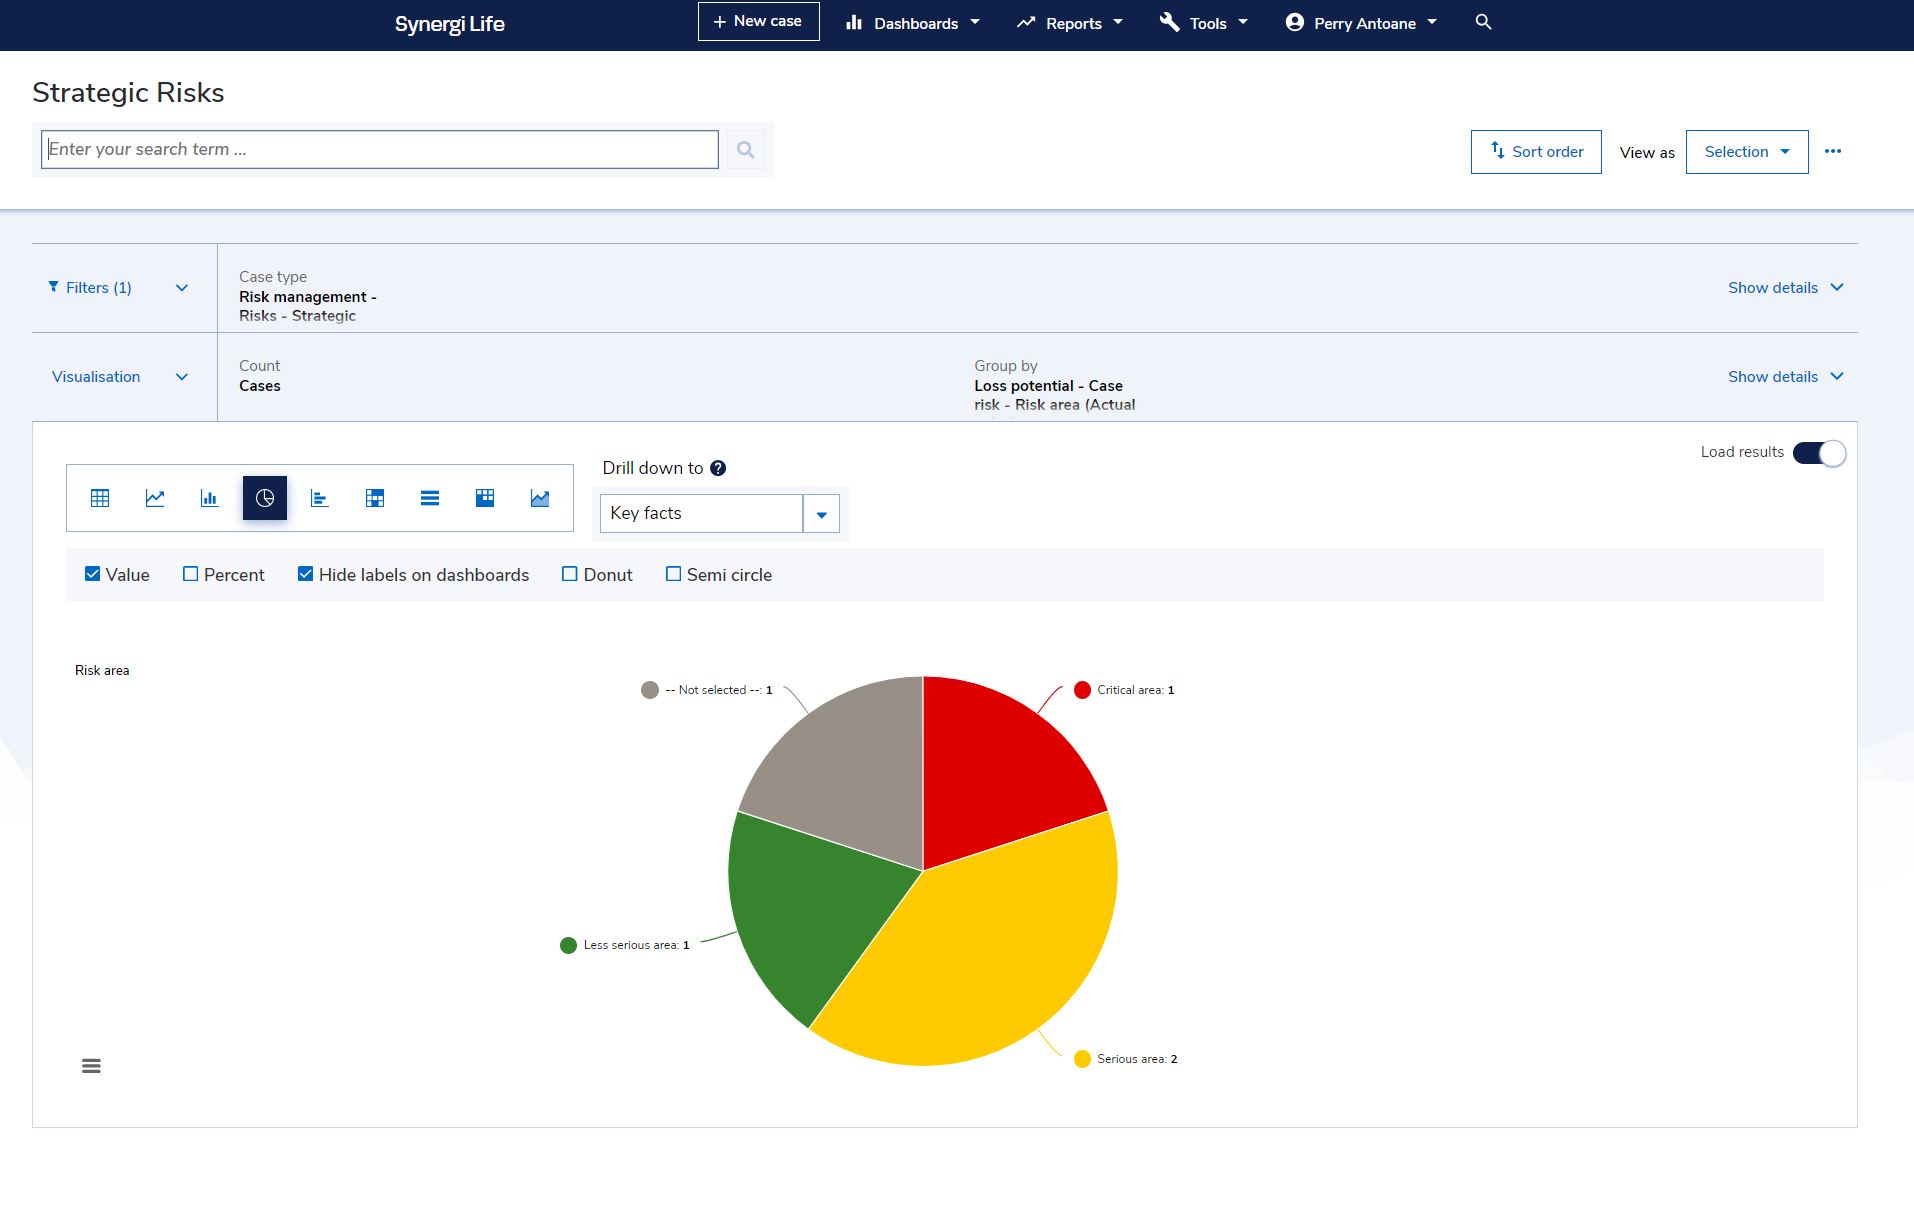Viewport: 1914px width, 1217px height.
Task: Expand Show details for Visualisation
Action: [1786, 376]
